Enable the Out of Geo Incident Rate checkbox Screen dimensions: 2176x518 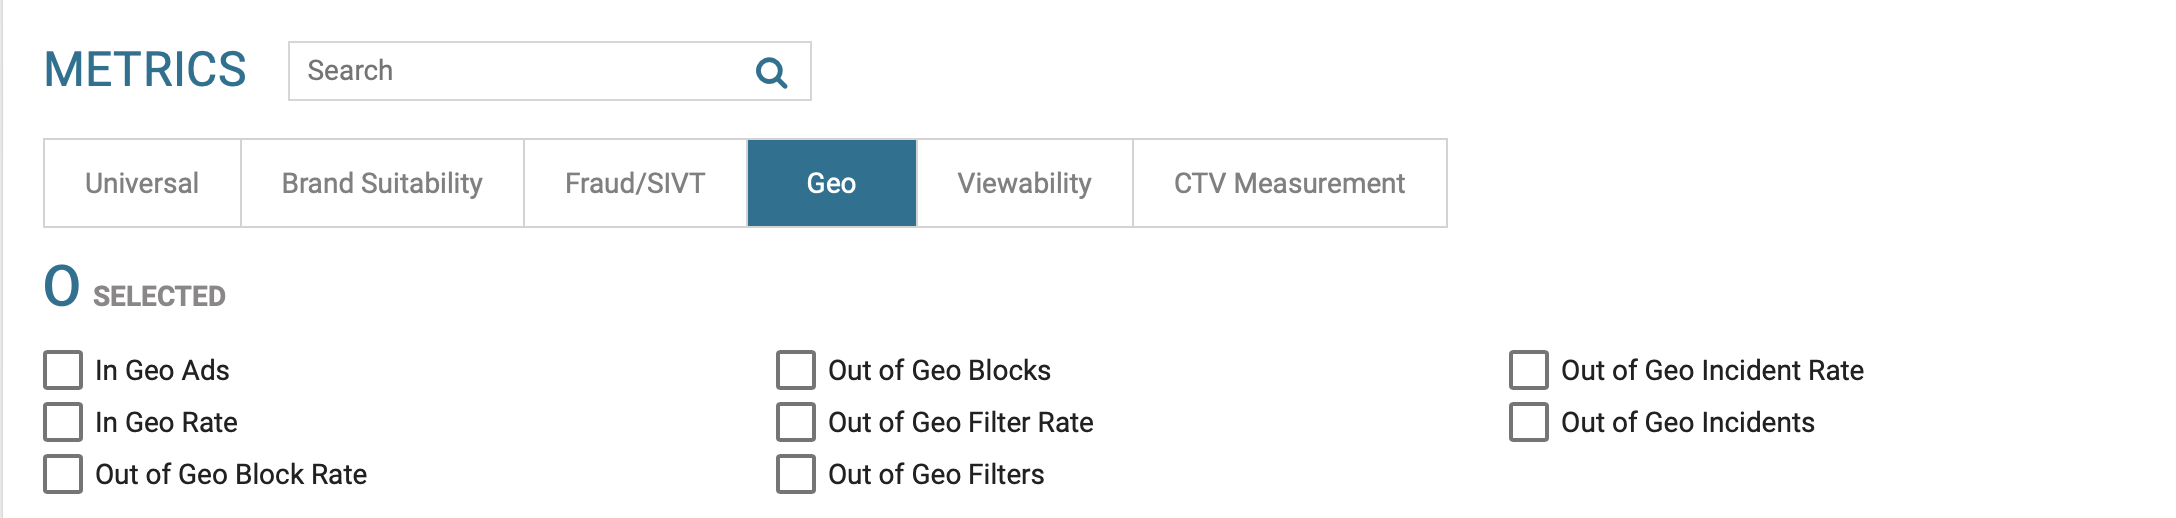[x=1529, y=370]
